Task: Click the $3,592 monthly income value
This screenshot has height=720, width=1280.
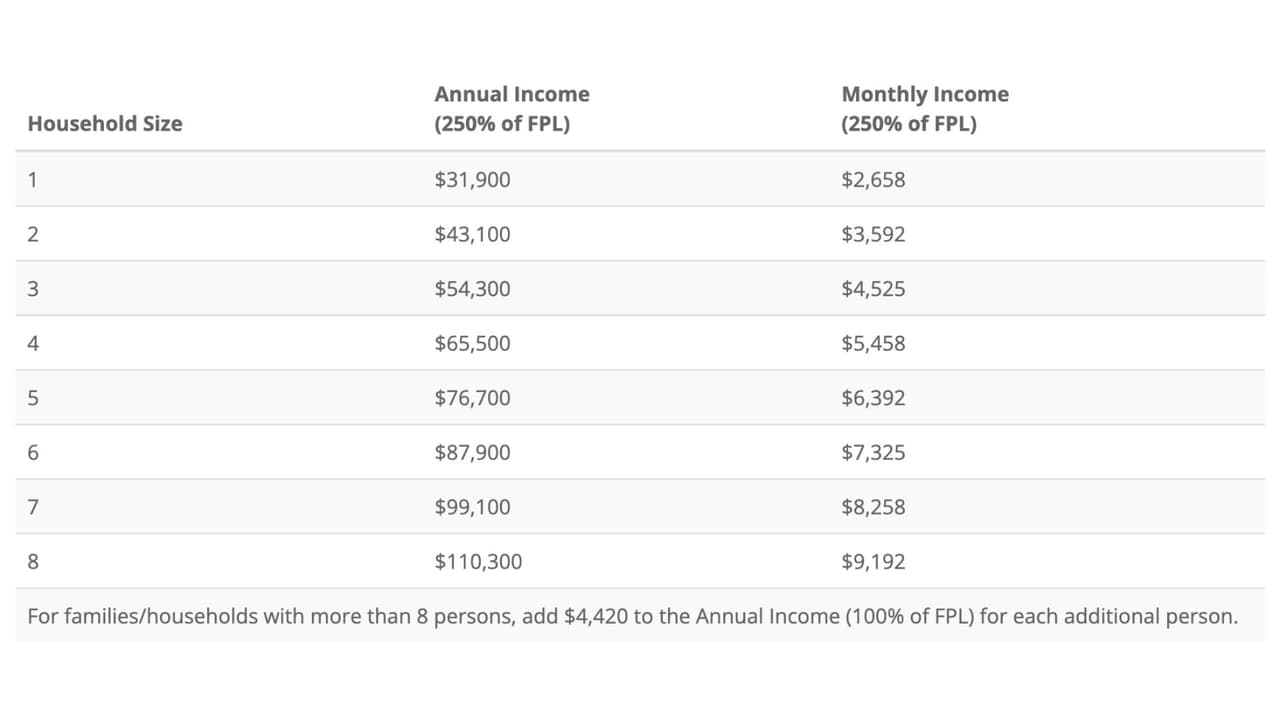Action: (873, 235)
